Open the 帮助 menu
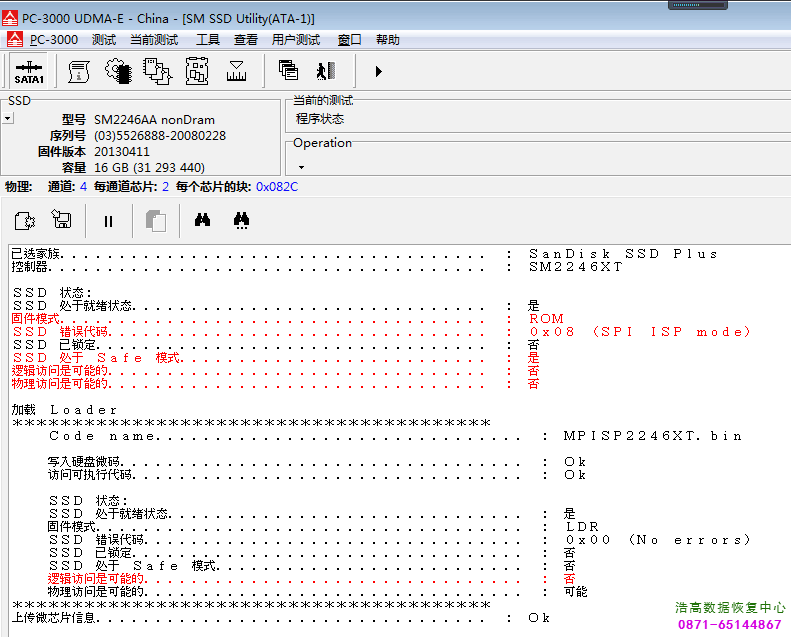The height and width of the screenshot is (637, 791). click(x=388, y=40)
